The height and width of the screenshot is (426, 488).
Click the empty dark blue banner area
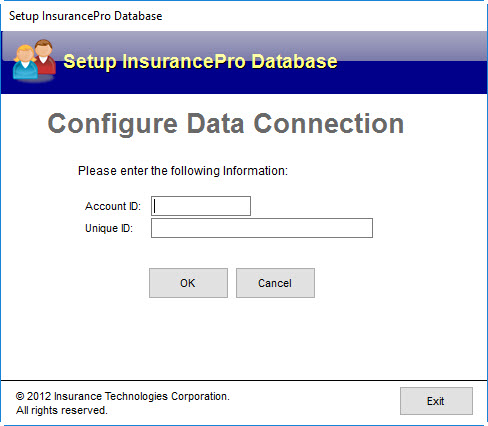[410, 77]
